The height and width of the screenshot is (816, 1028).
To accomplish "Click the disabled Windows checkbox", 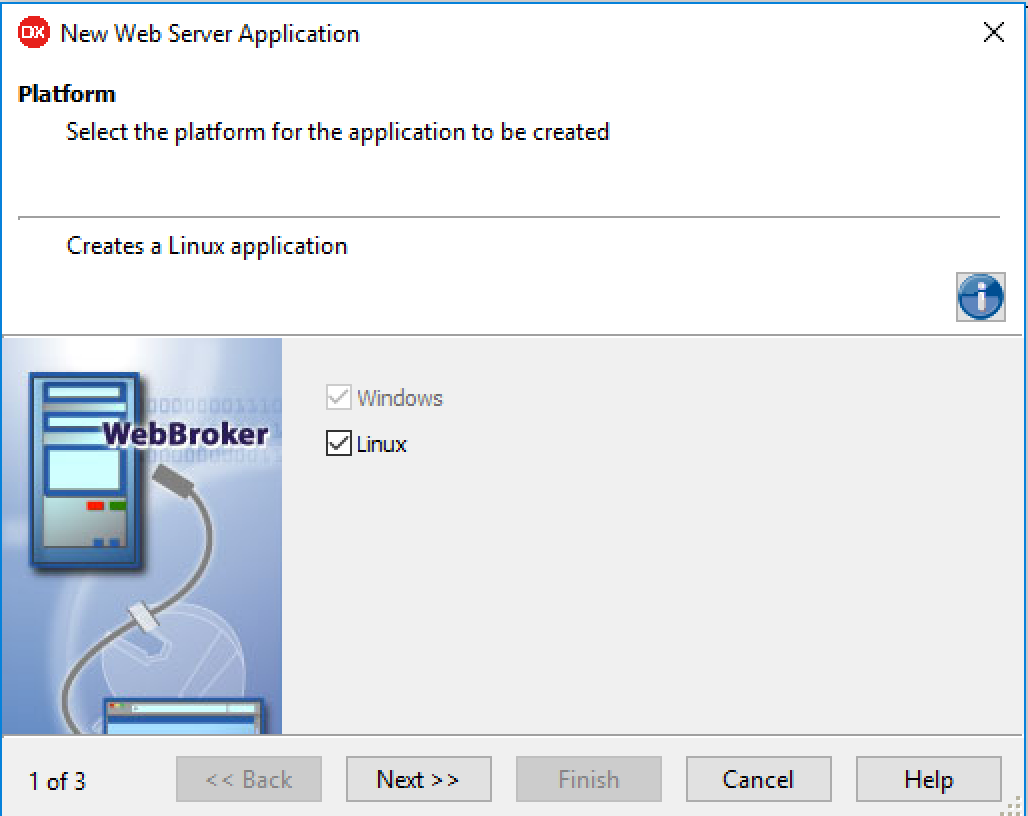I will [339, 397].
